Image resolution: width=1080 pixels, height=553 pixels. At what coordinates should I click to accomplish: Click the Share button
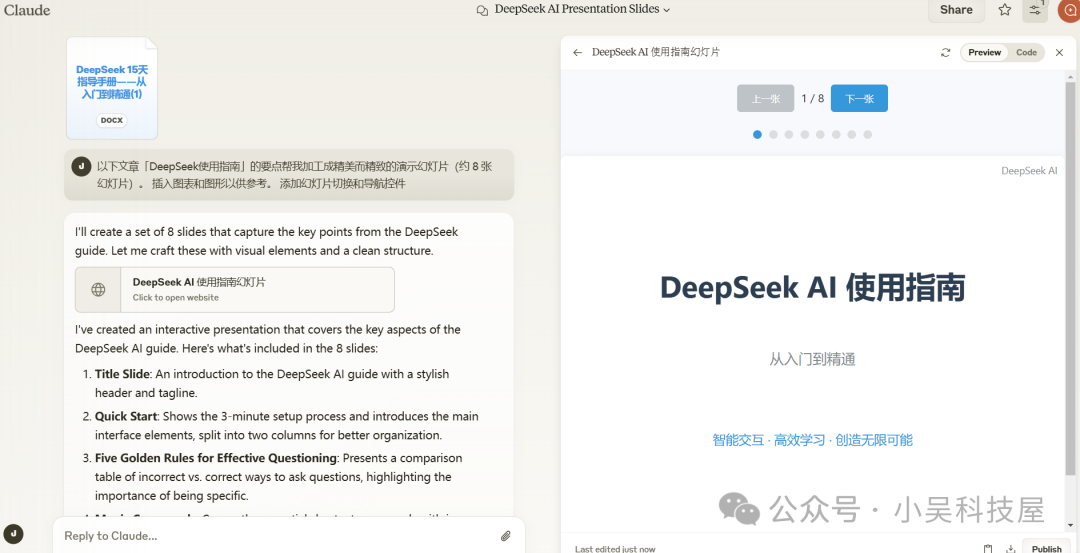point(956,10)
